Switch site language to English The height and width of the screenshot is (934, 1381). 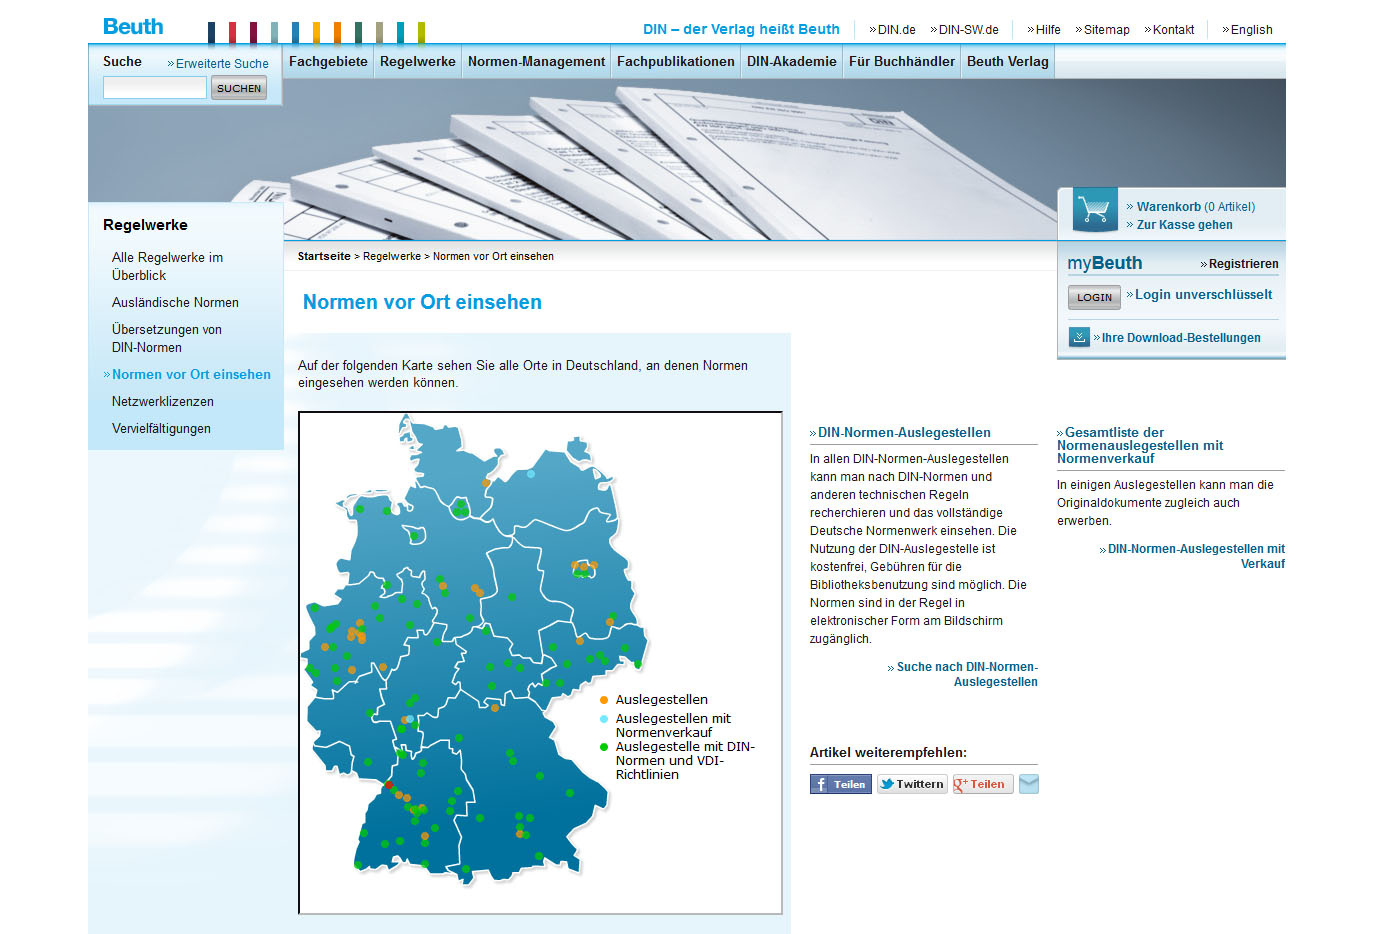[x=1251, y=30]
